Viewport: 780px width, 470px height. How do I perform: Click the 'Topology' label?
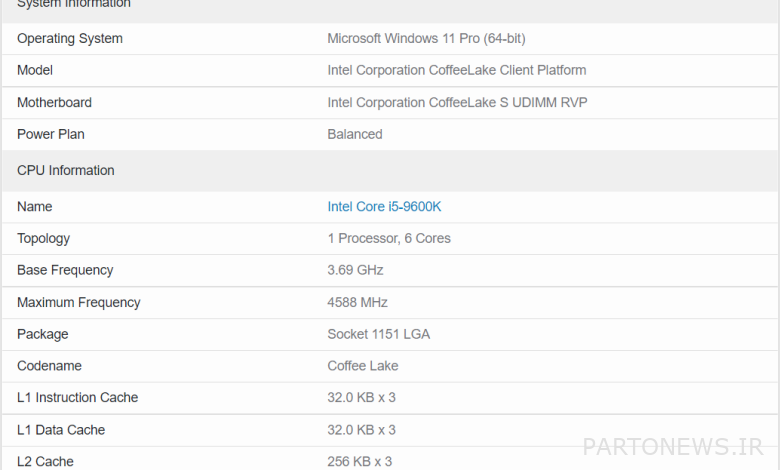[x=43, y=239]
